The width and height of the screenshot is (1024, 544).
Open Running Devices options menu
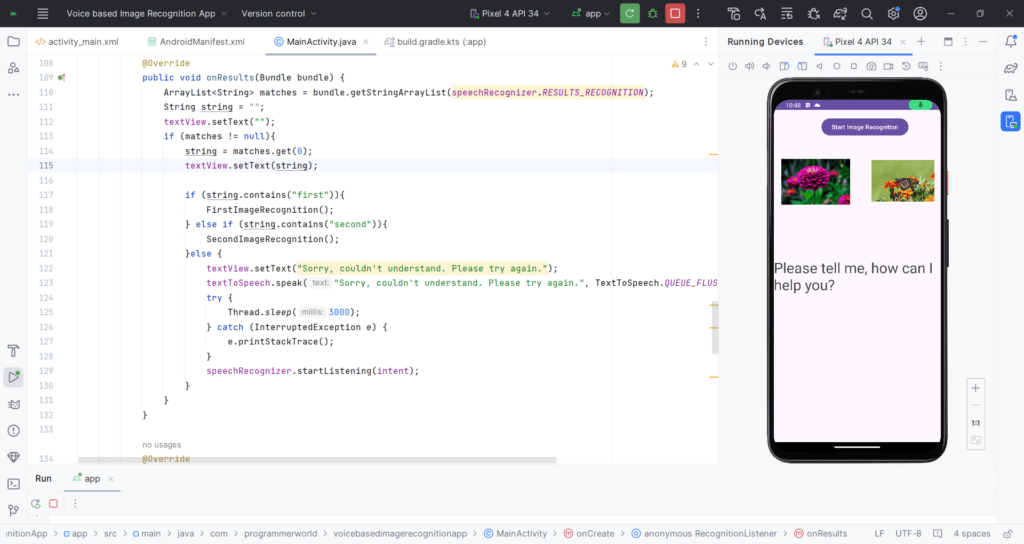[965, 42]
